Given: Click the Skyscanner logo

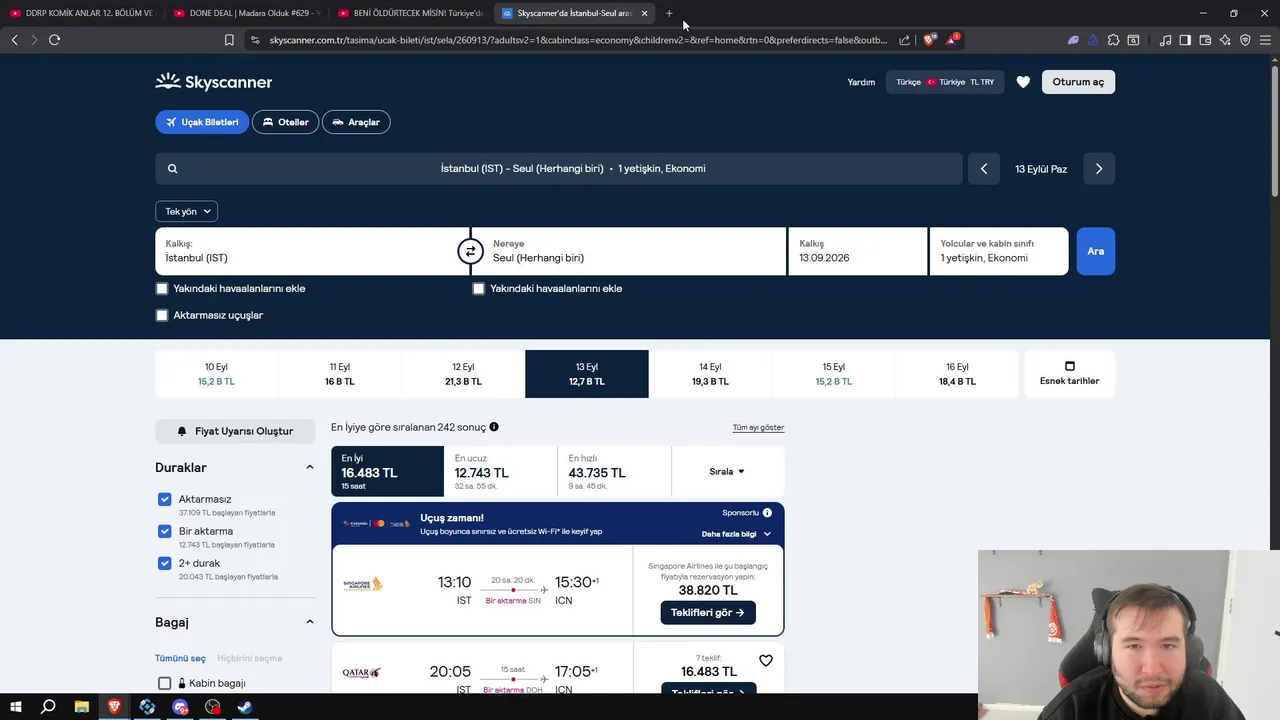Looking at the screenshot, I should point(213,82).
